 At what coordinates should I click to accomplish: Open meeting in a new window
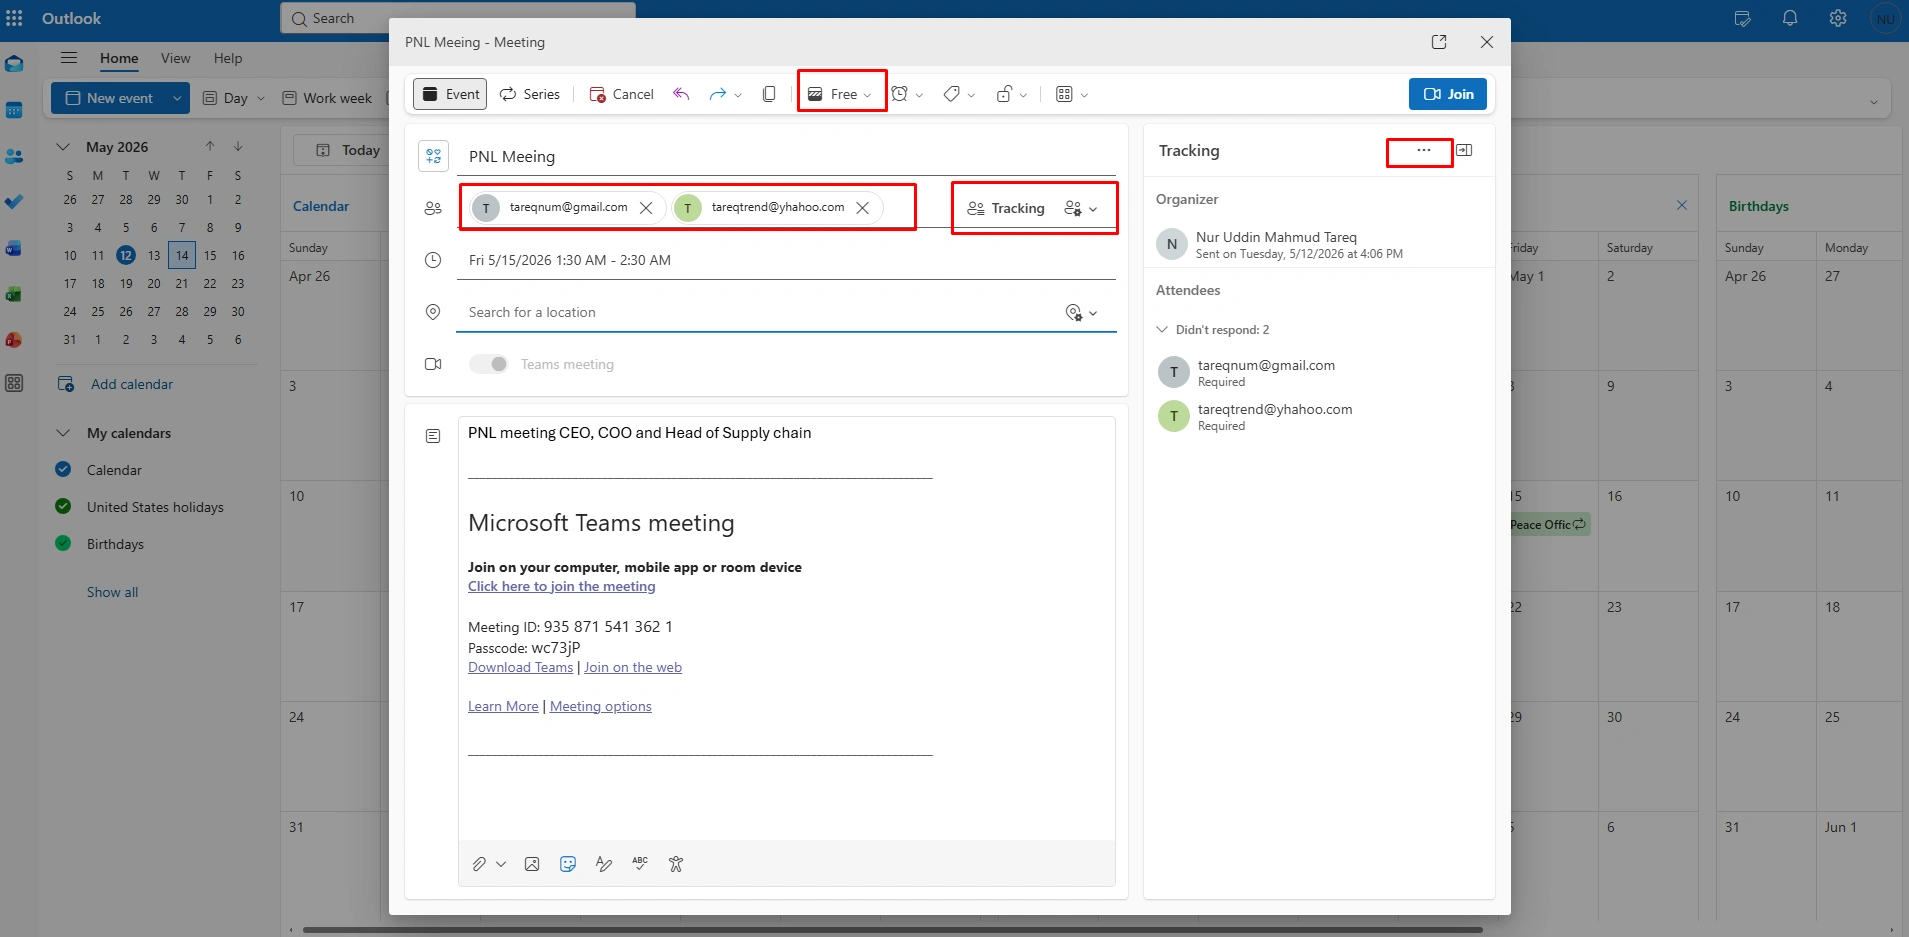pyautogui.click(x=1439, y=42)
